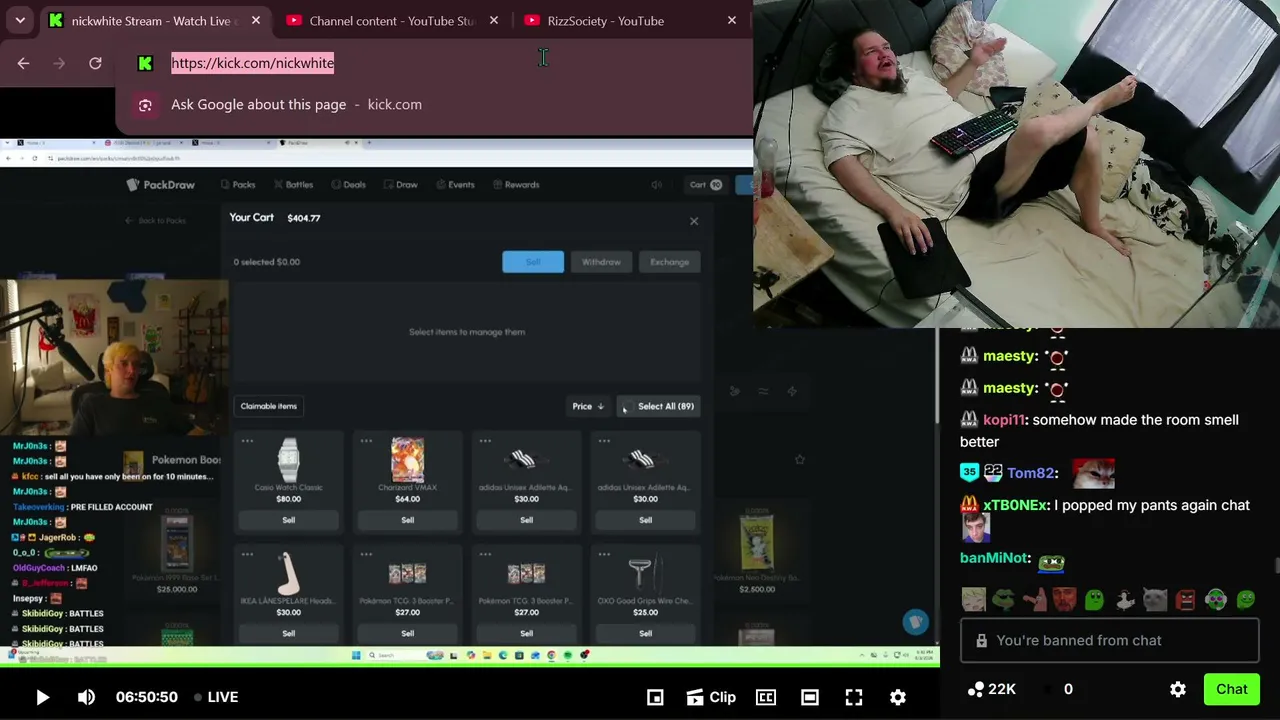
Task: Open the 22K channel points balance
Action: click(x=992, y=689)
